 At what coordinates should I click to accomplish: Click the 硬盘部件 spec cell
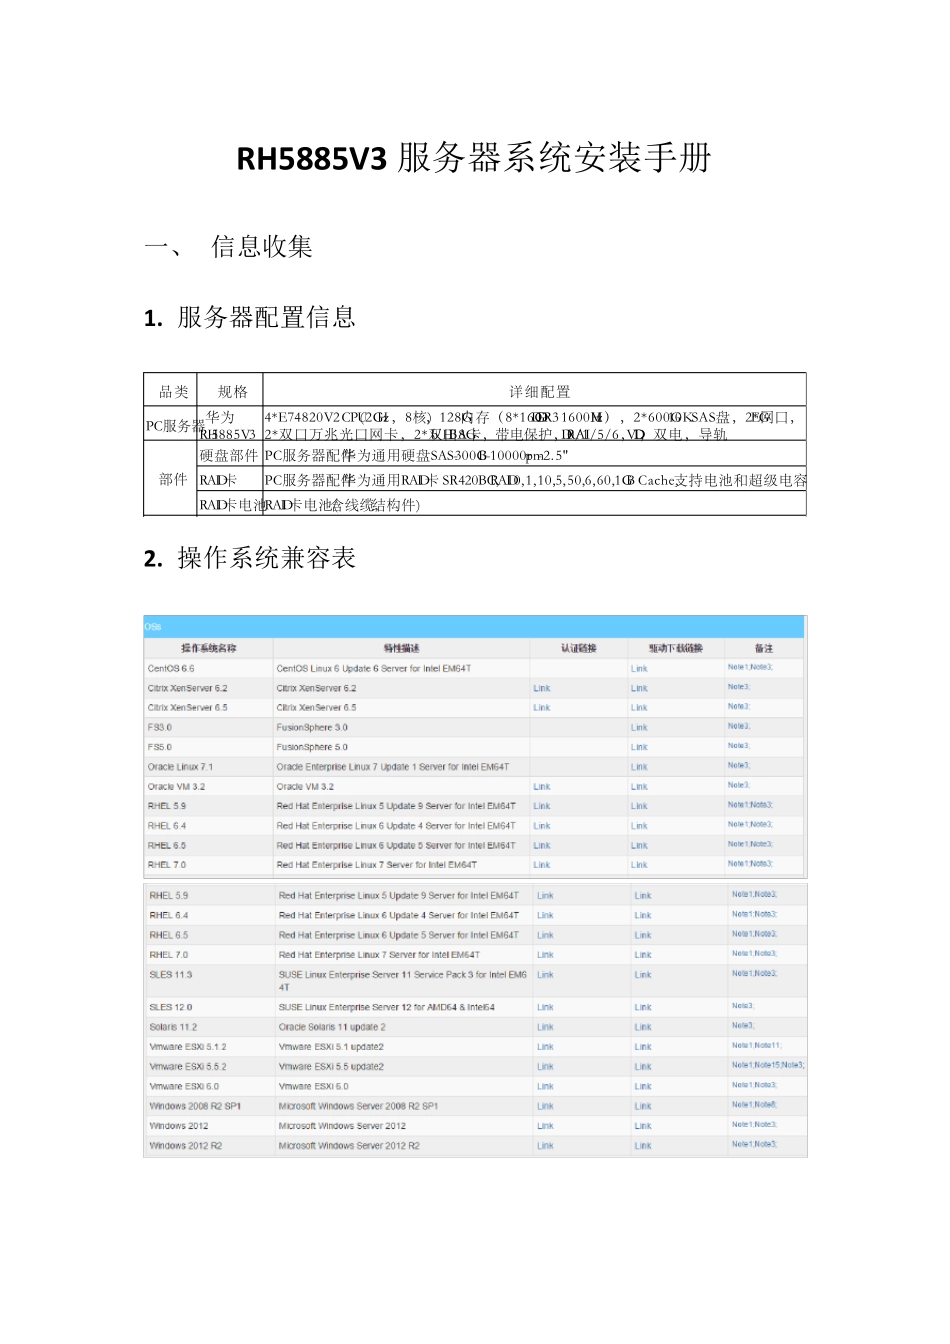[x=229, y=455]
